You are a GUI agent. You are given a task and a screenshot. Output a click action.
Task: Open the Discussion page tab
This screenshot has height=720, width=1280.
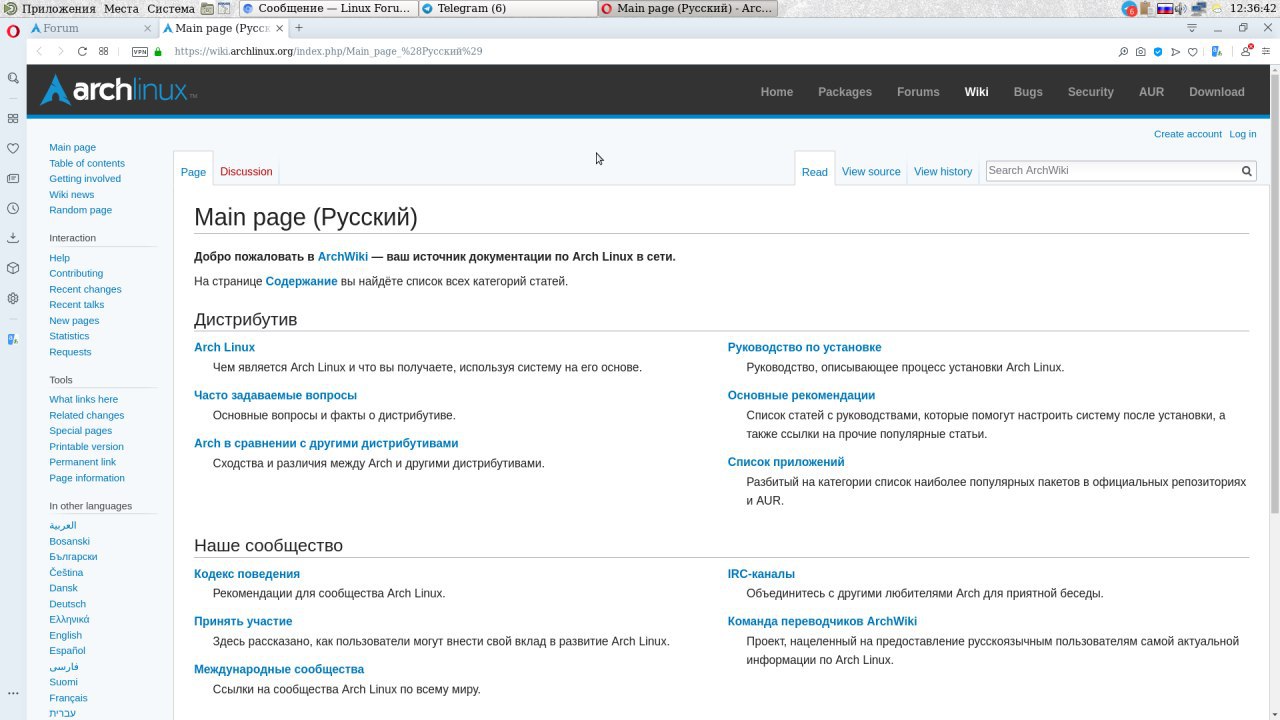(246, 171)
